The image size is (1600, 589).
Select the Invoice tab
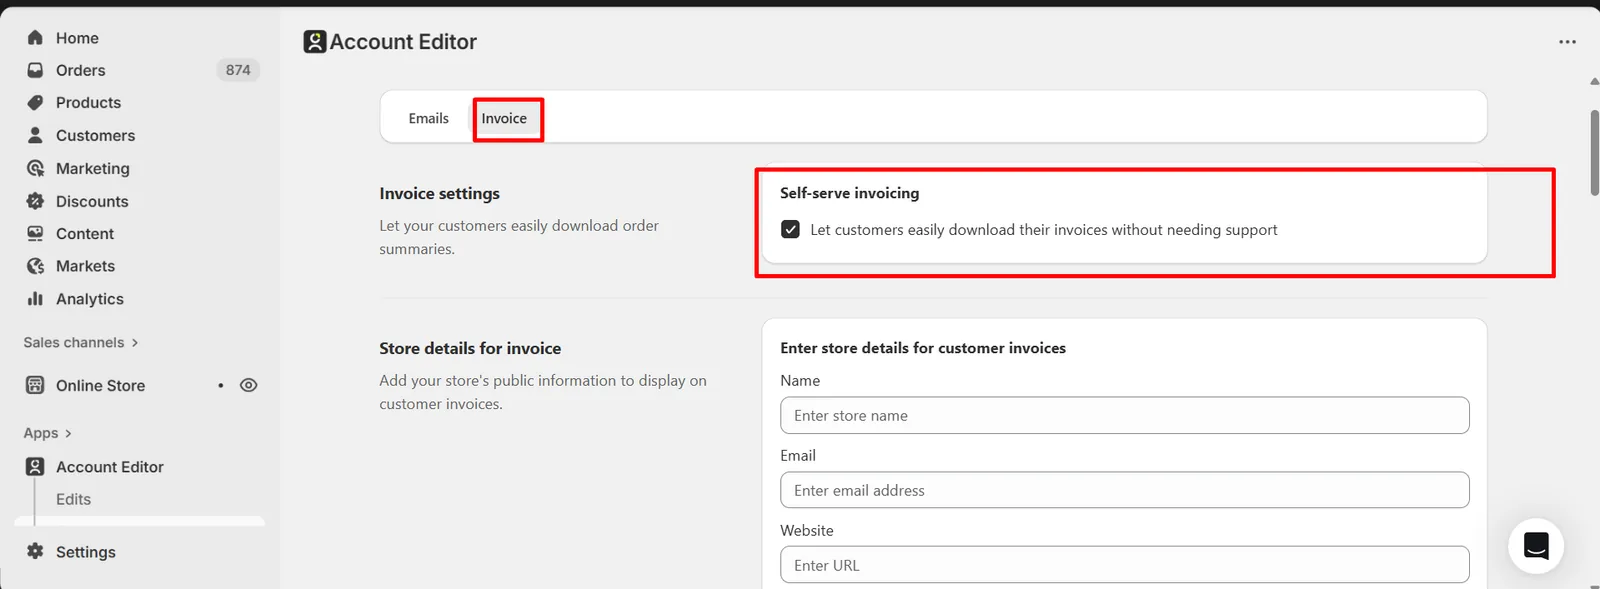pos(504,118)
